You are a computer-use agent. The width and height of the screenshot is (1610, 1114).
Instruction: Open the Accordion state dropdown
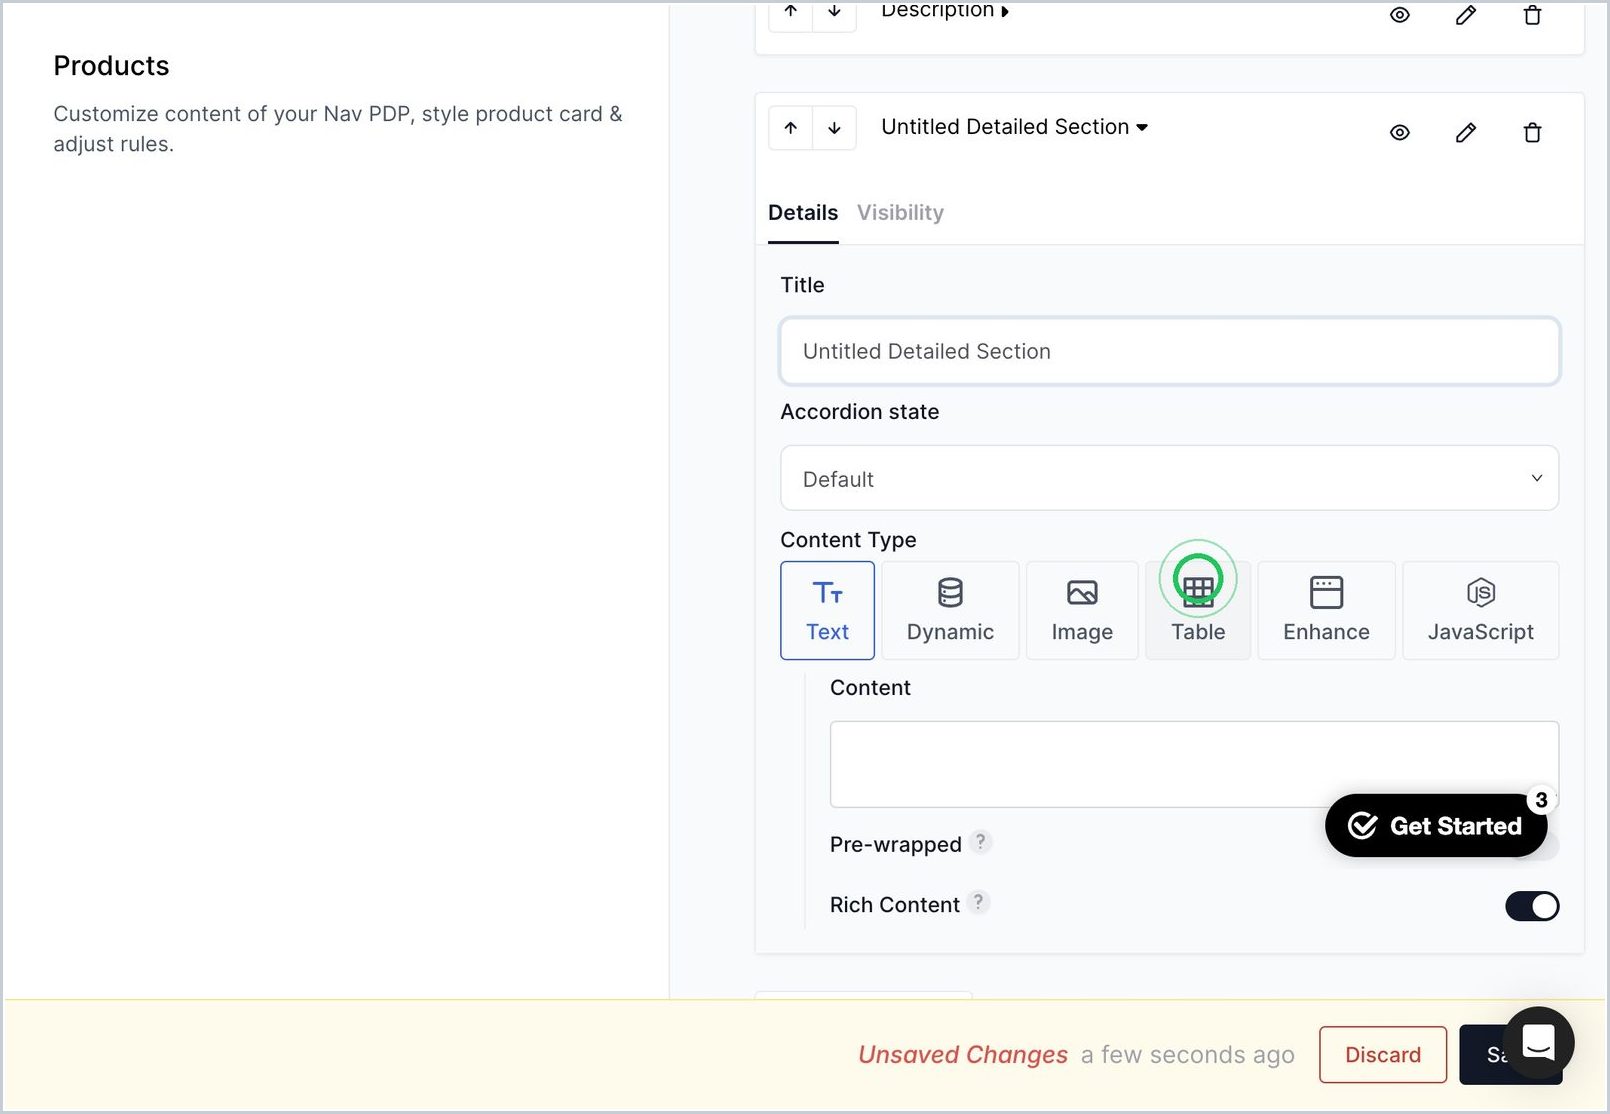tap(1169, 478)
